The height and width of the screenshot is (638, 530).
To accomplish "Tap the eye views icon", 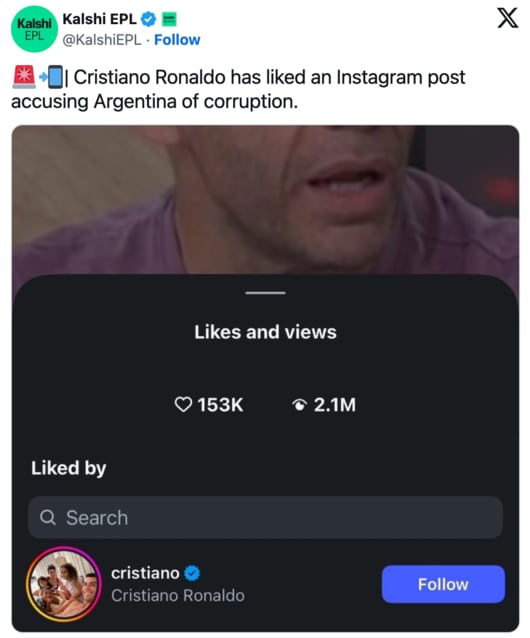I will tap(299, 405).
